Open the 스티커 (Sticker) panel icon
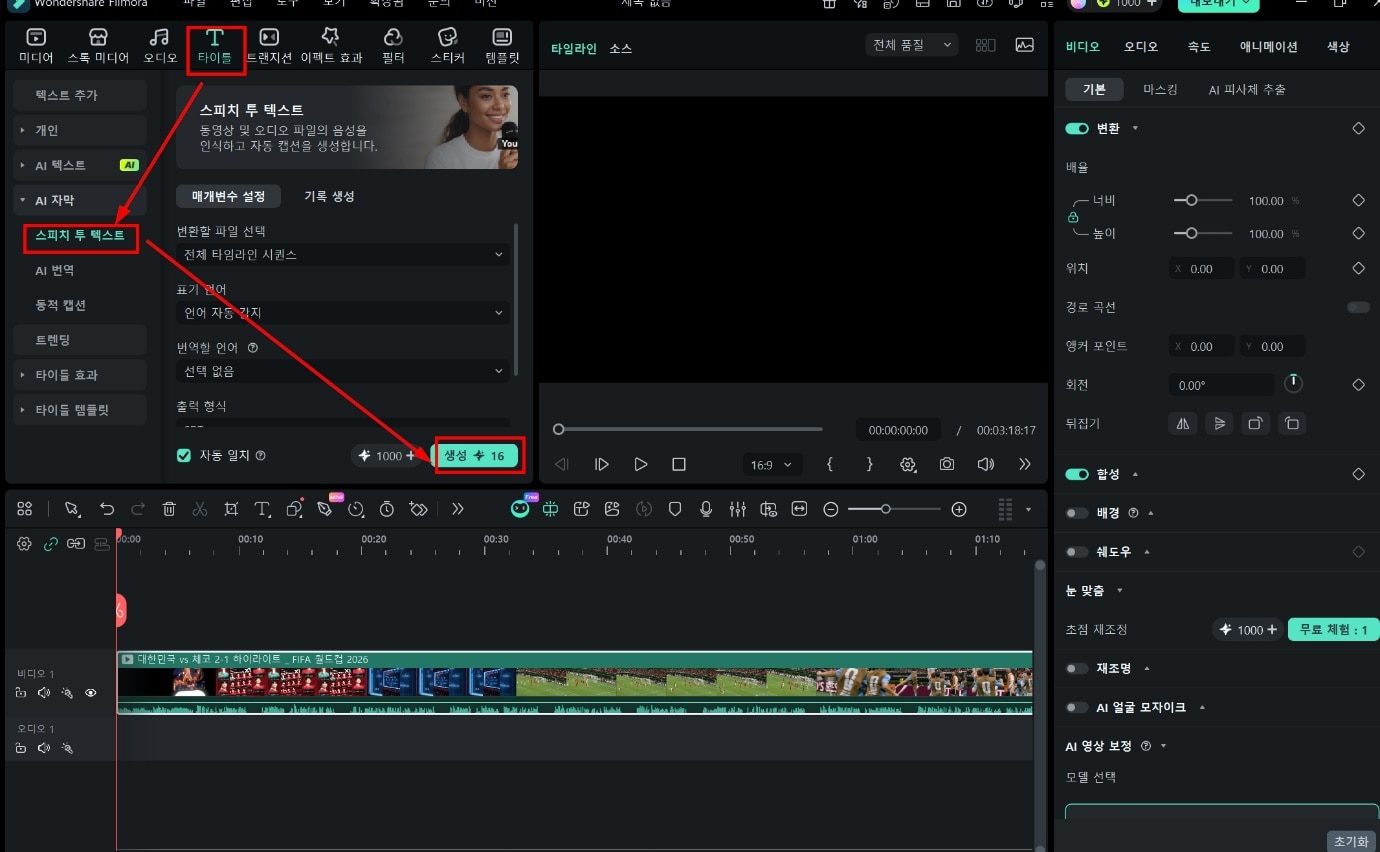Viewport: 1380px width, 852px height. tap(447, 46)
